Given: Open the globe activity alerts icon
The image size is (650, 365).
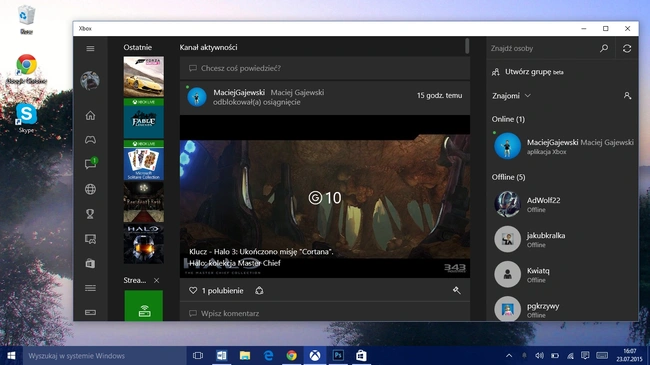Looking at the screenshot, I should [x=90, y=189].
